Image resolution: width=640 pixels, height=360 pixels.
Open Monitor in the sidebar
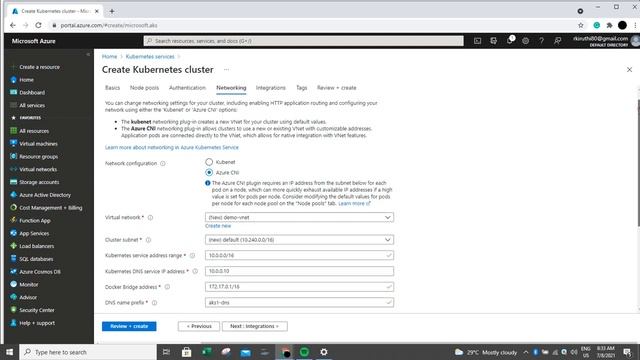point(29,284)
